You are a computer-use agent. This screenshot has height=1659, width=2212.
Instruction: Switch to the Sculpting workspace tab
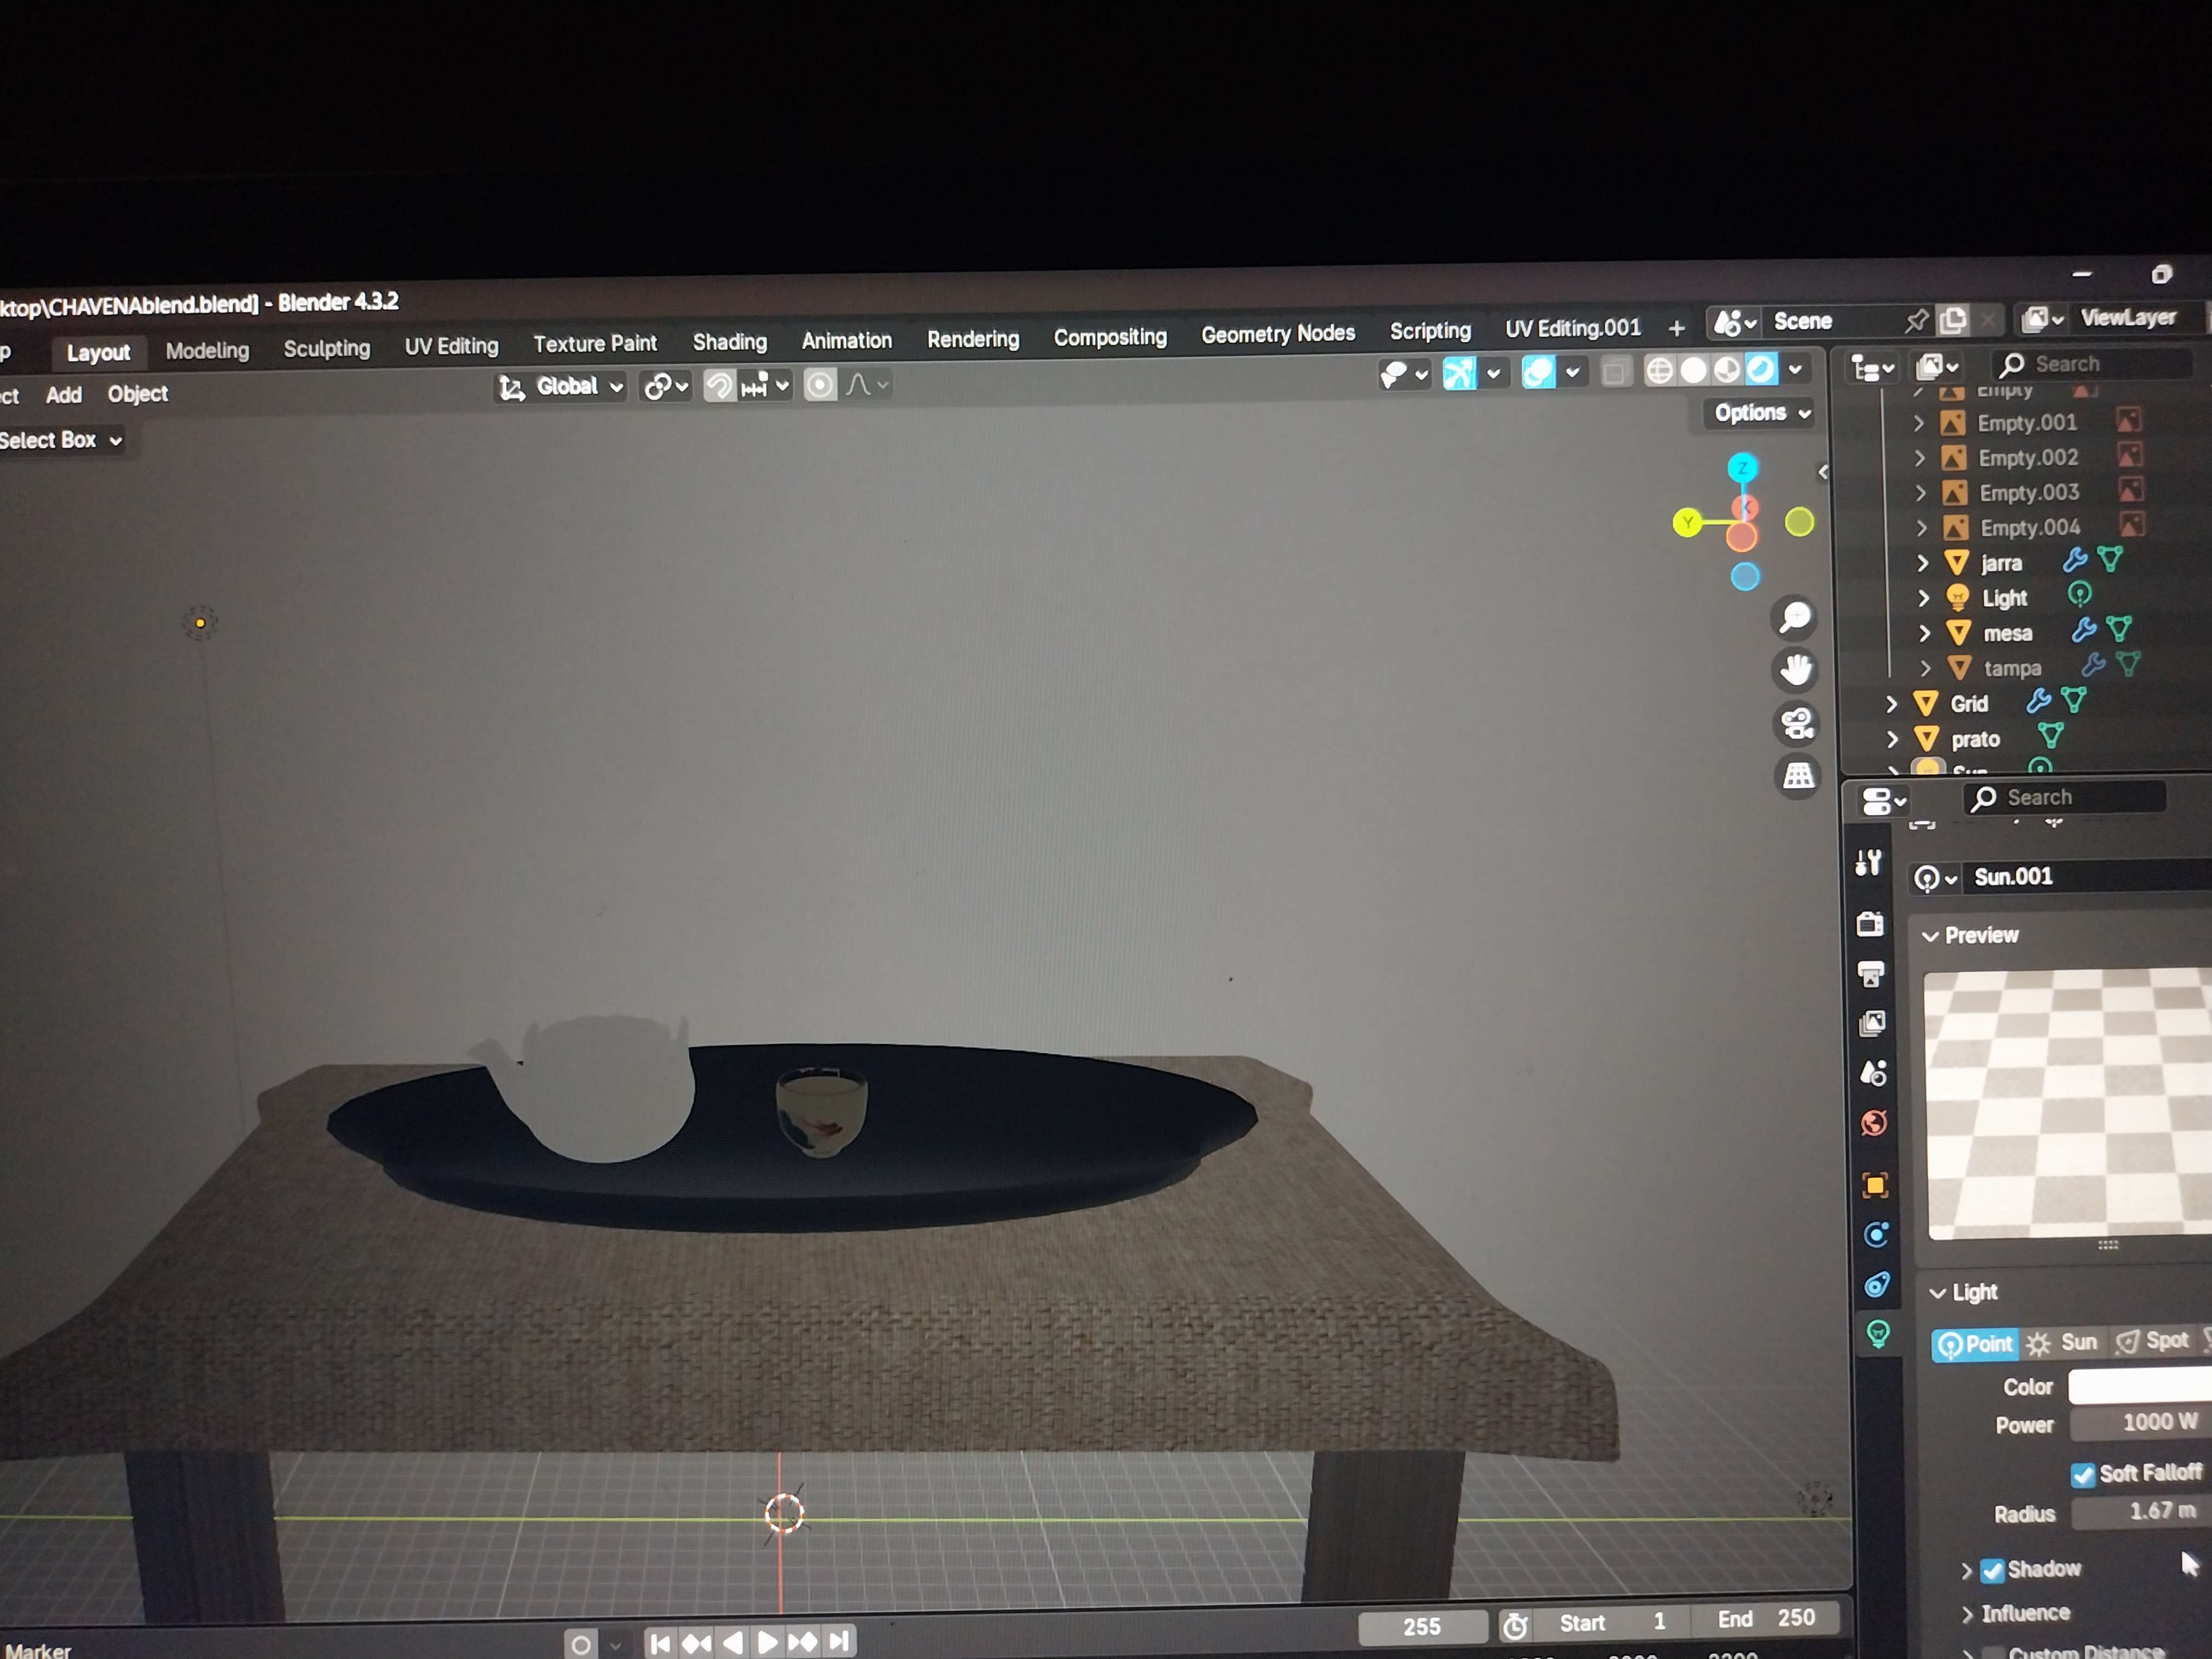pos(327,348)
